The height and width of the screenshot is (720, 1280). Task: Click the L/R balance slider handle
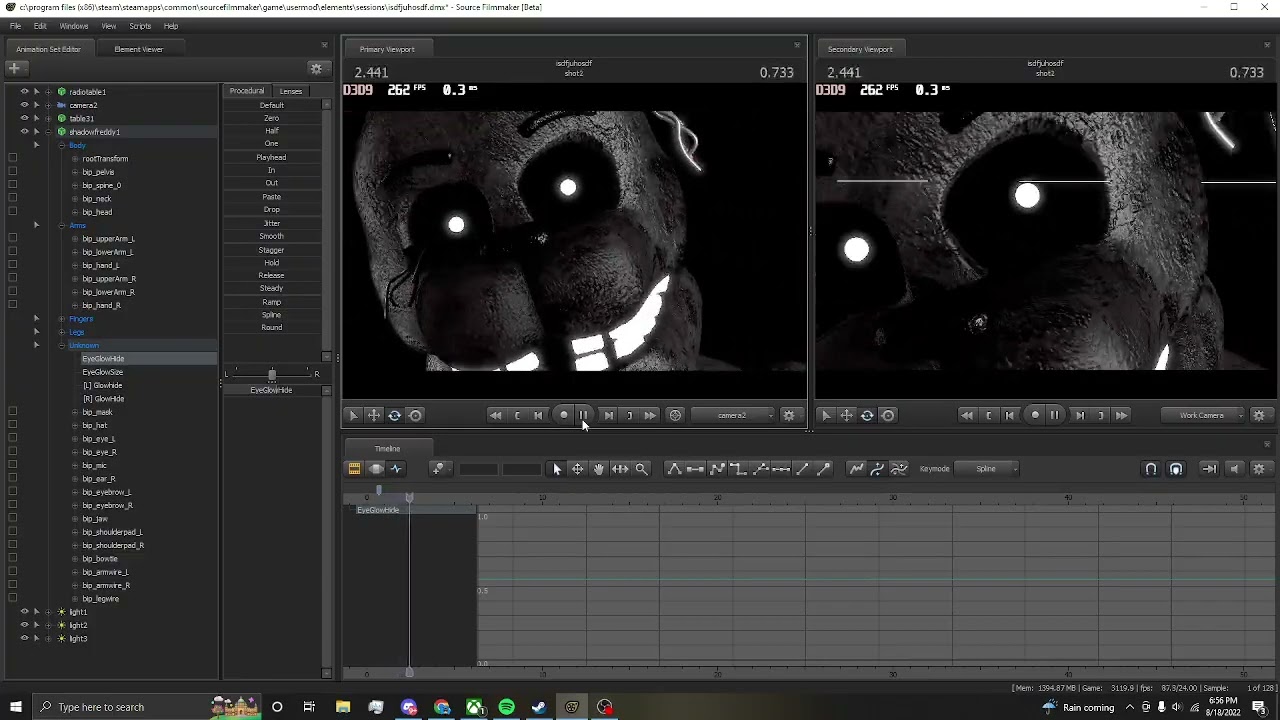(x=271, y=374)
